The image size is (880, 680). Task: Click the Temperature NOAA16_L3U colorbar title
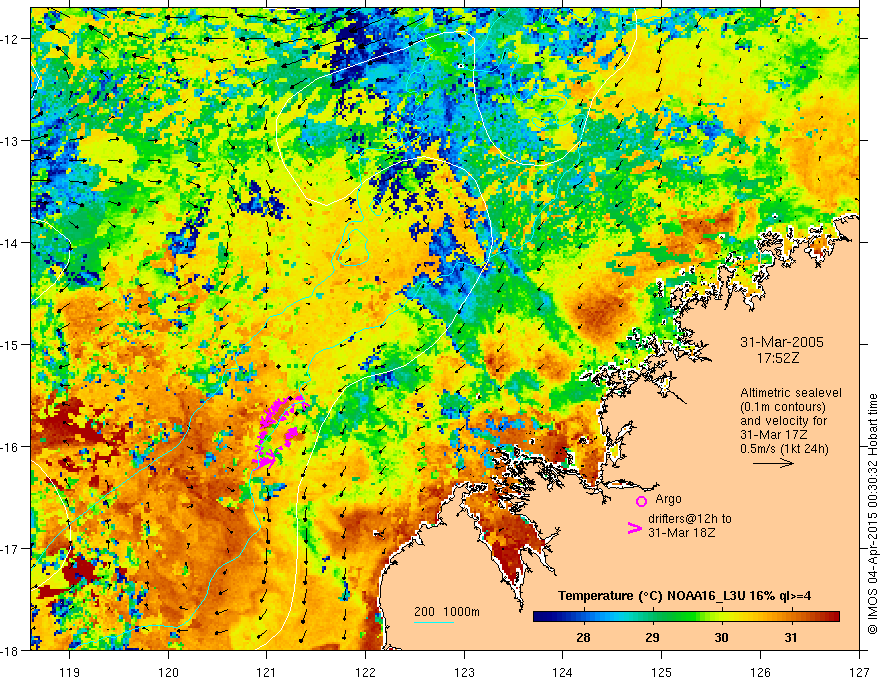(x=684, y=596)
